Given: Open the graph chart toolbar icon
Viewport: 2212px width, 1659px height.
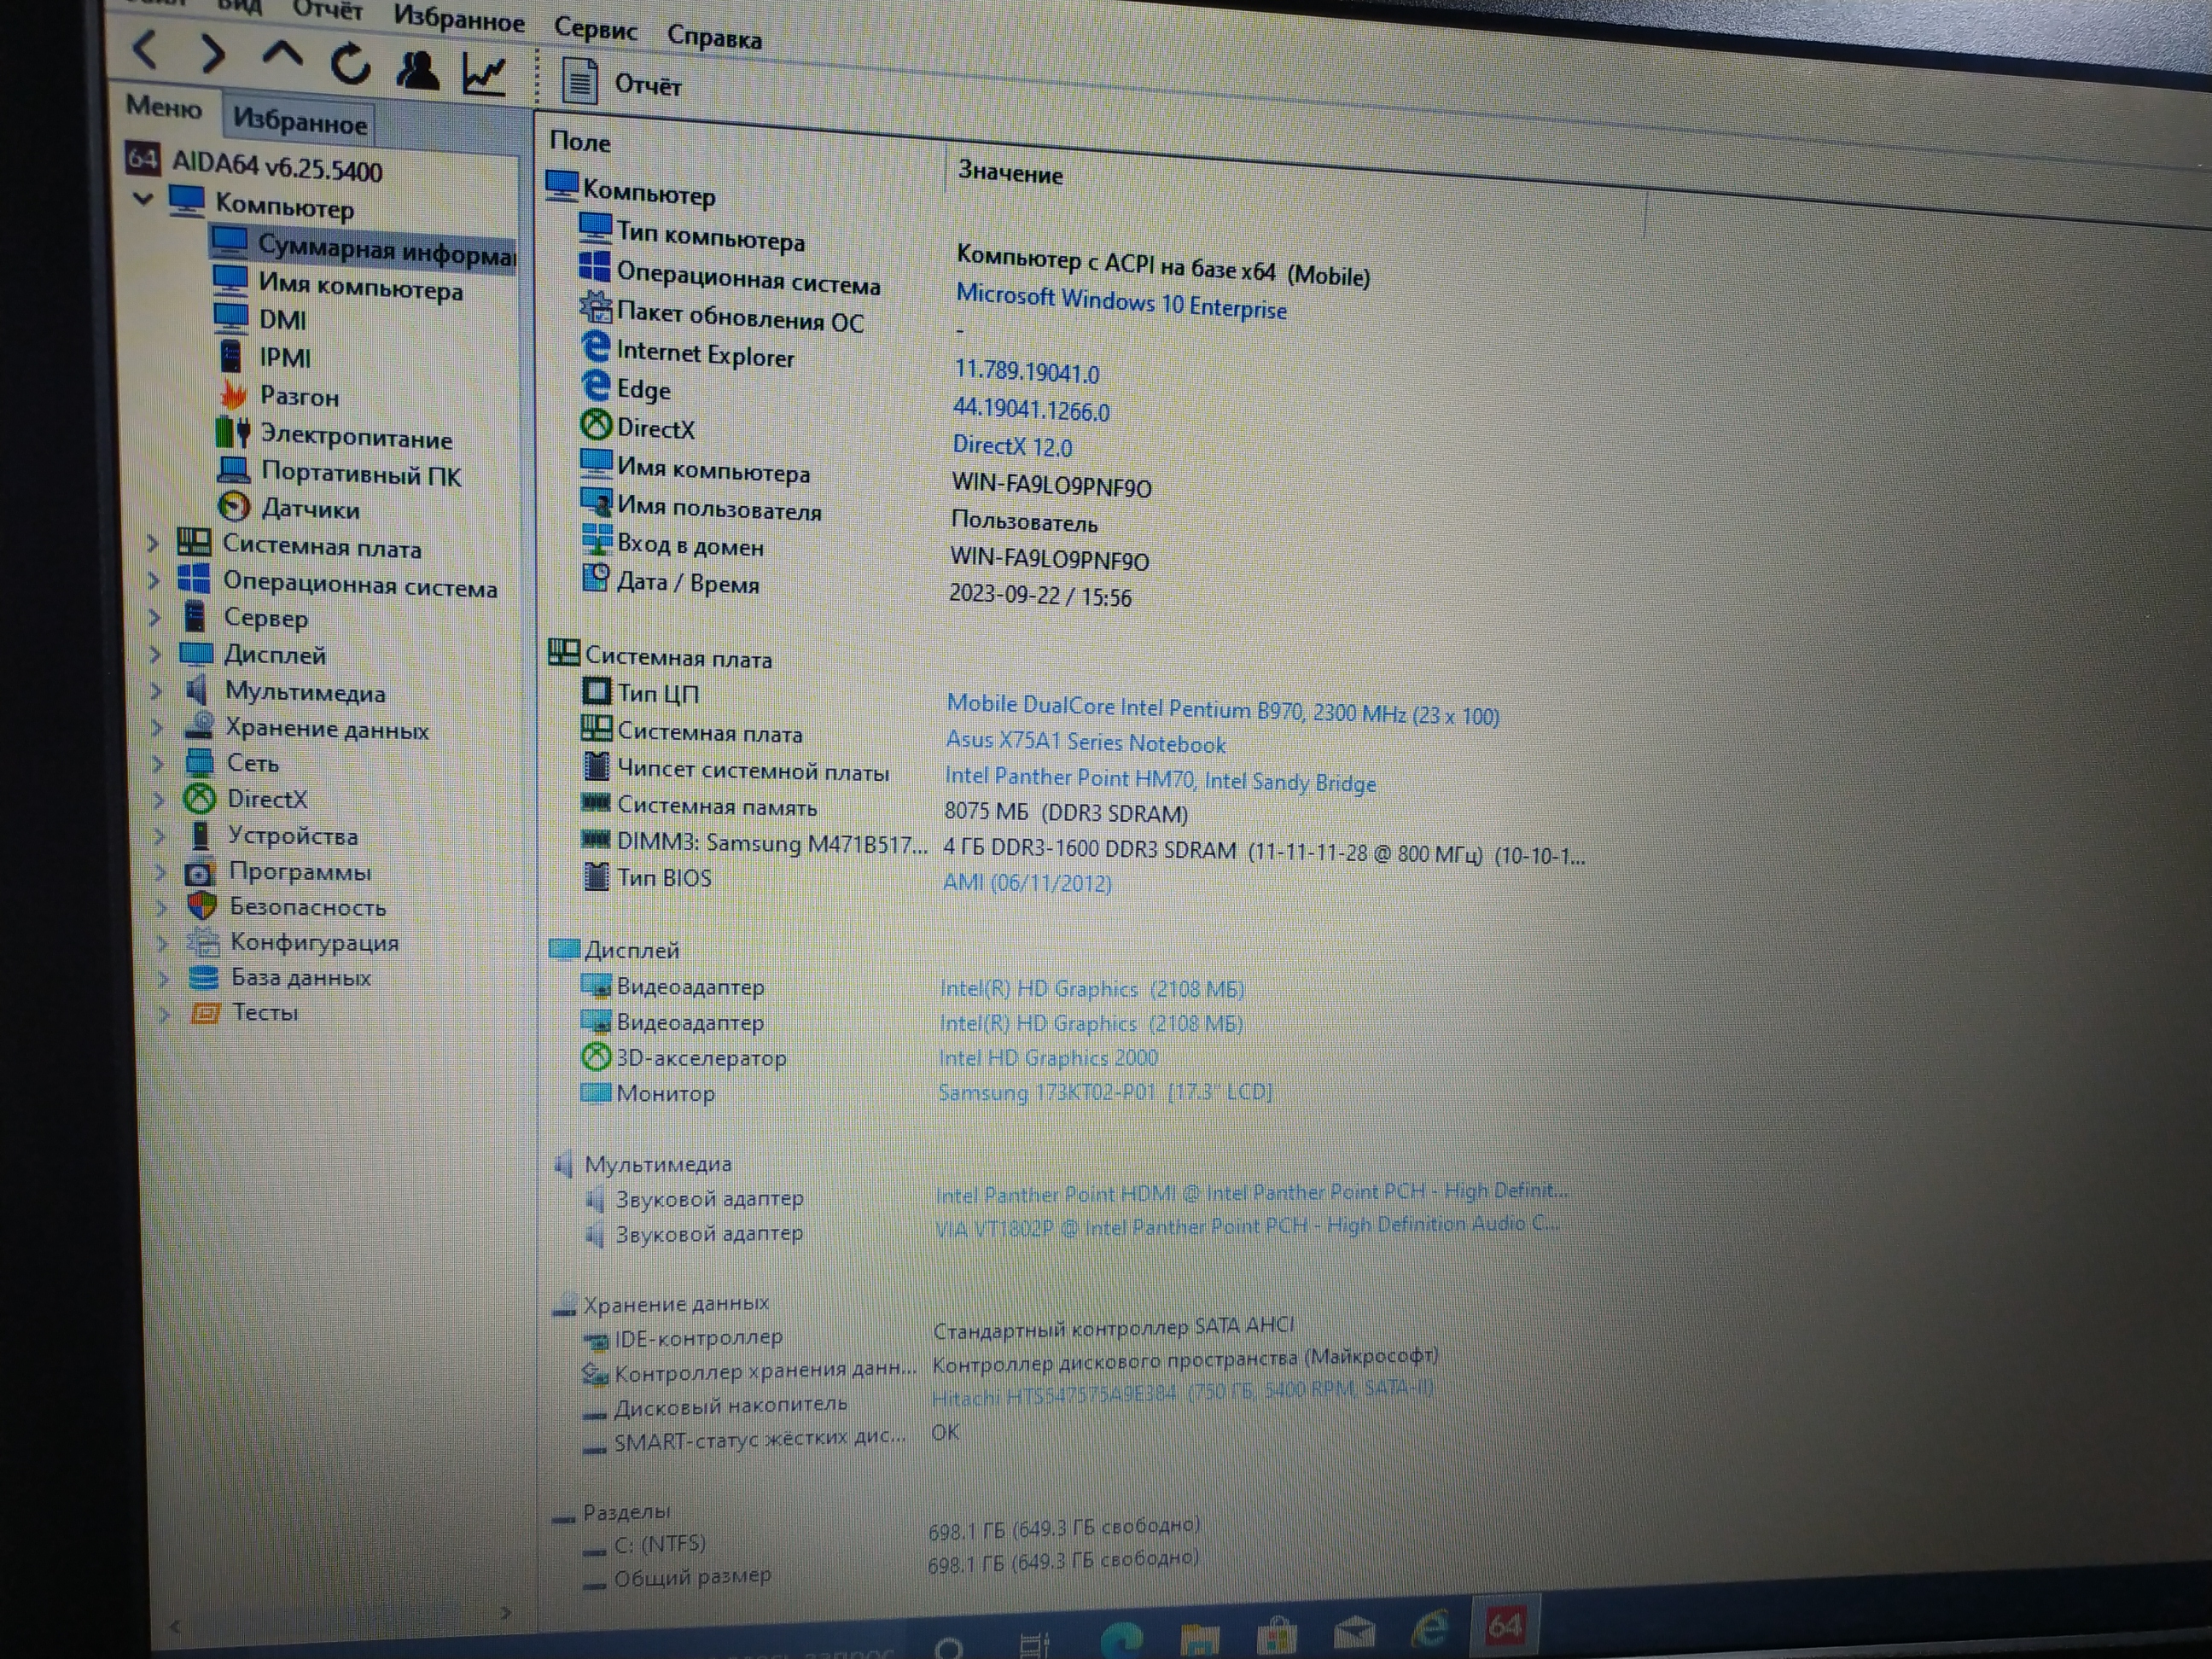Looking at the screenshot, I should [x=484, y=75].
